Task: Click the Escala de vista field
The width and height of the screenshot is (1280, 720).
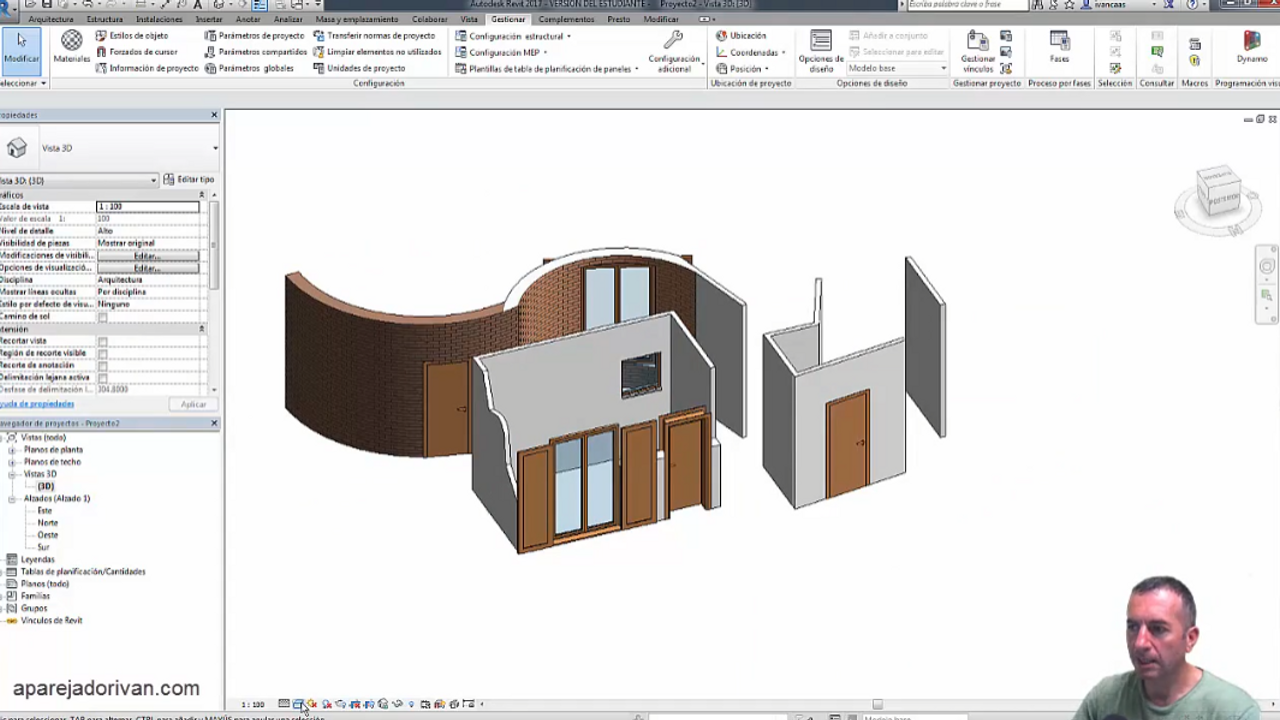Action: tap(147, 206)
